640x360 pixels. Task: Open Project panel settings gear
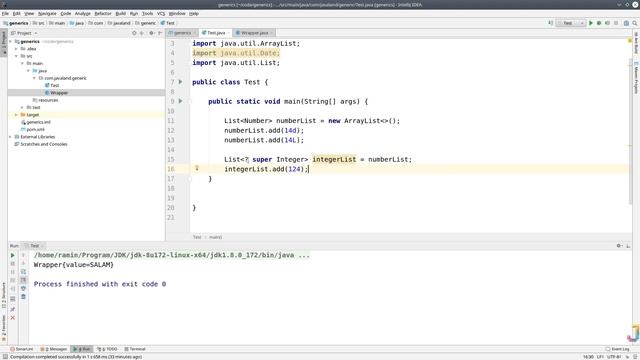151,33
